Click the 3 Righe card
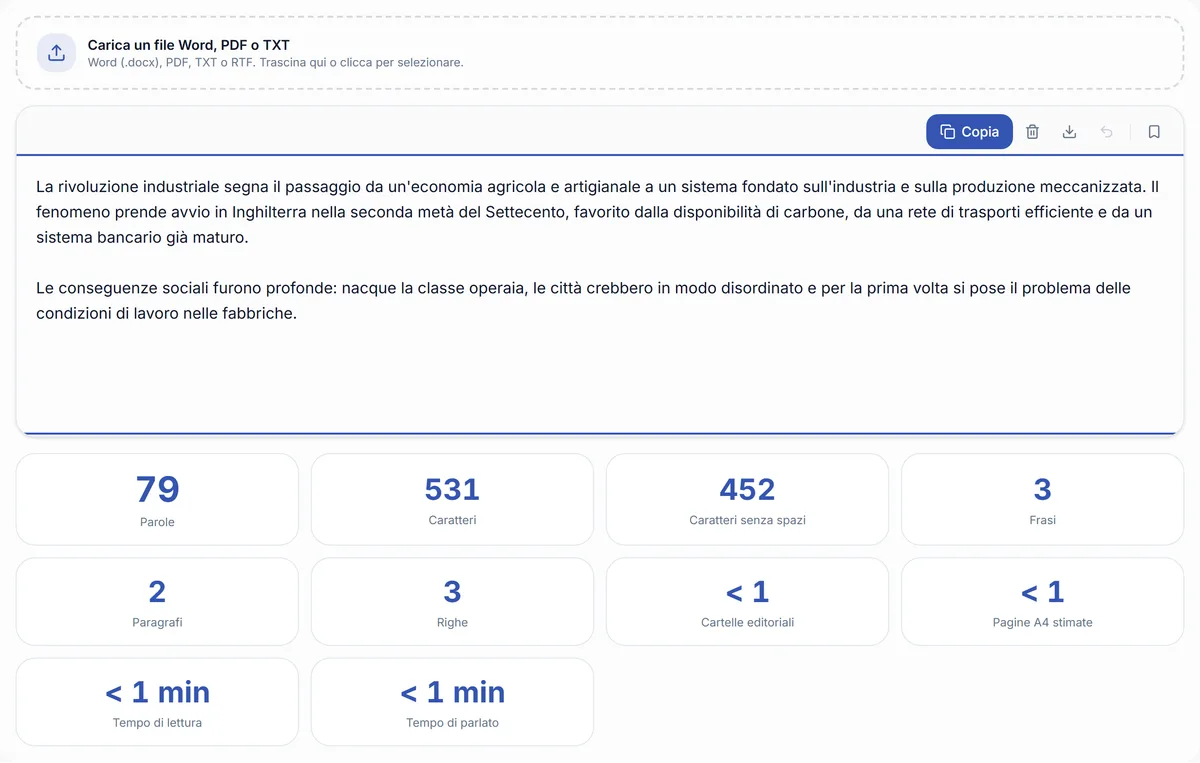Viewport: 1200px width, 763px height. coord(452,601)
